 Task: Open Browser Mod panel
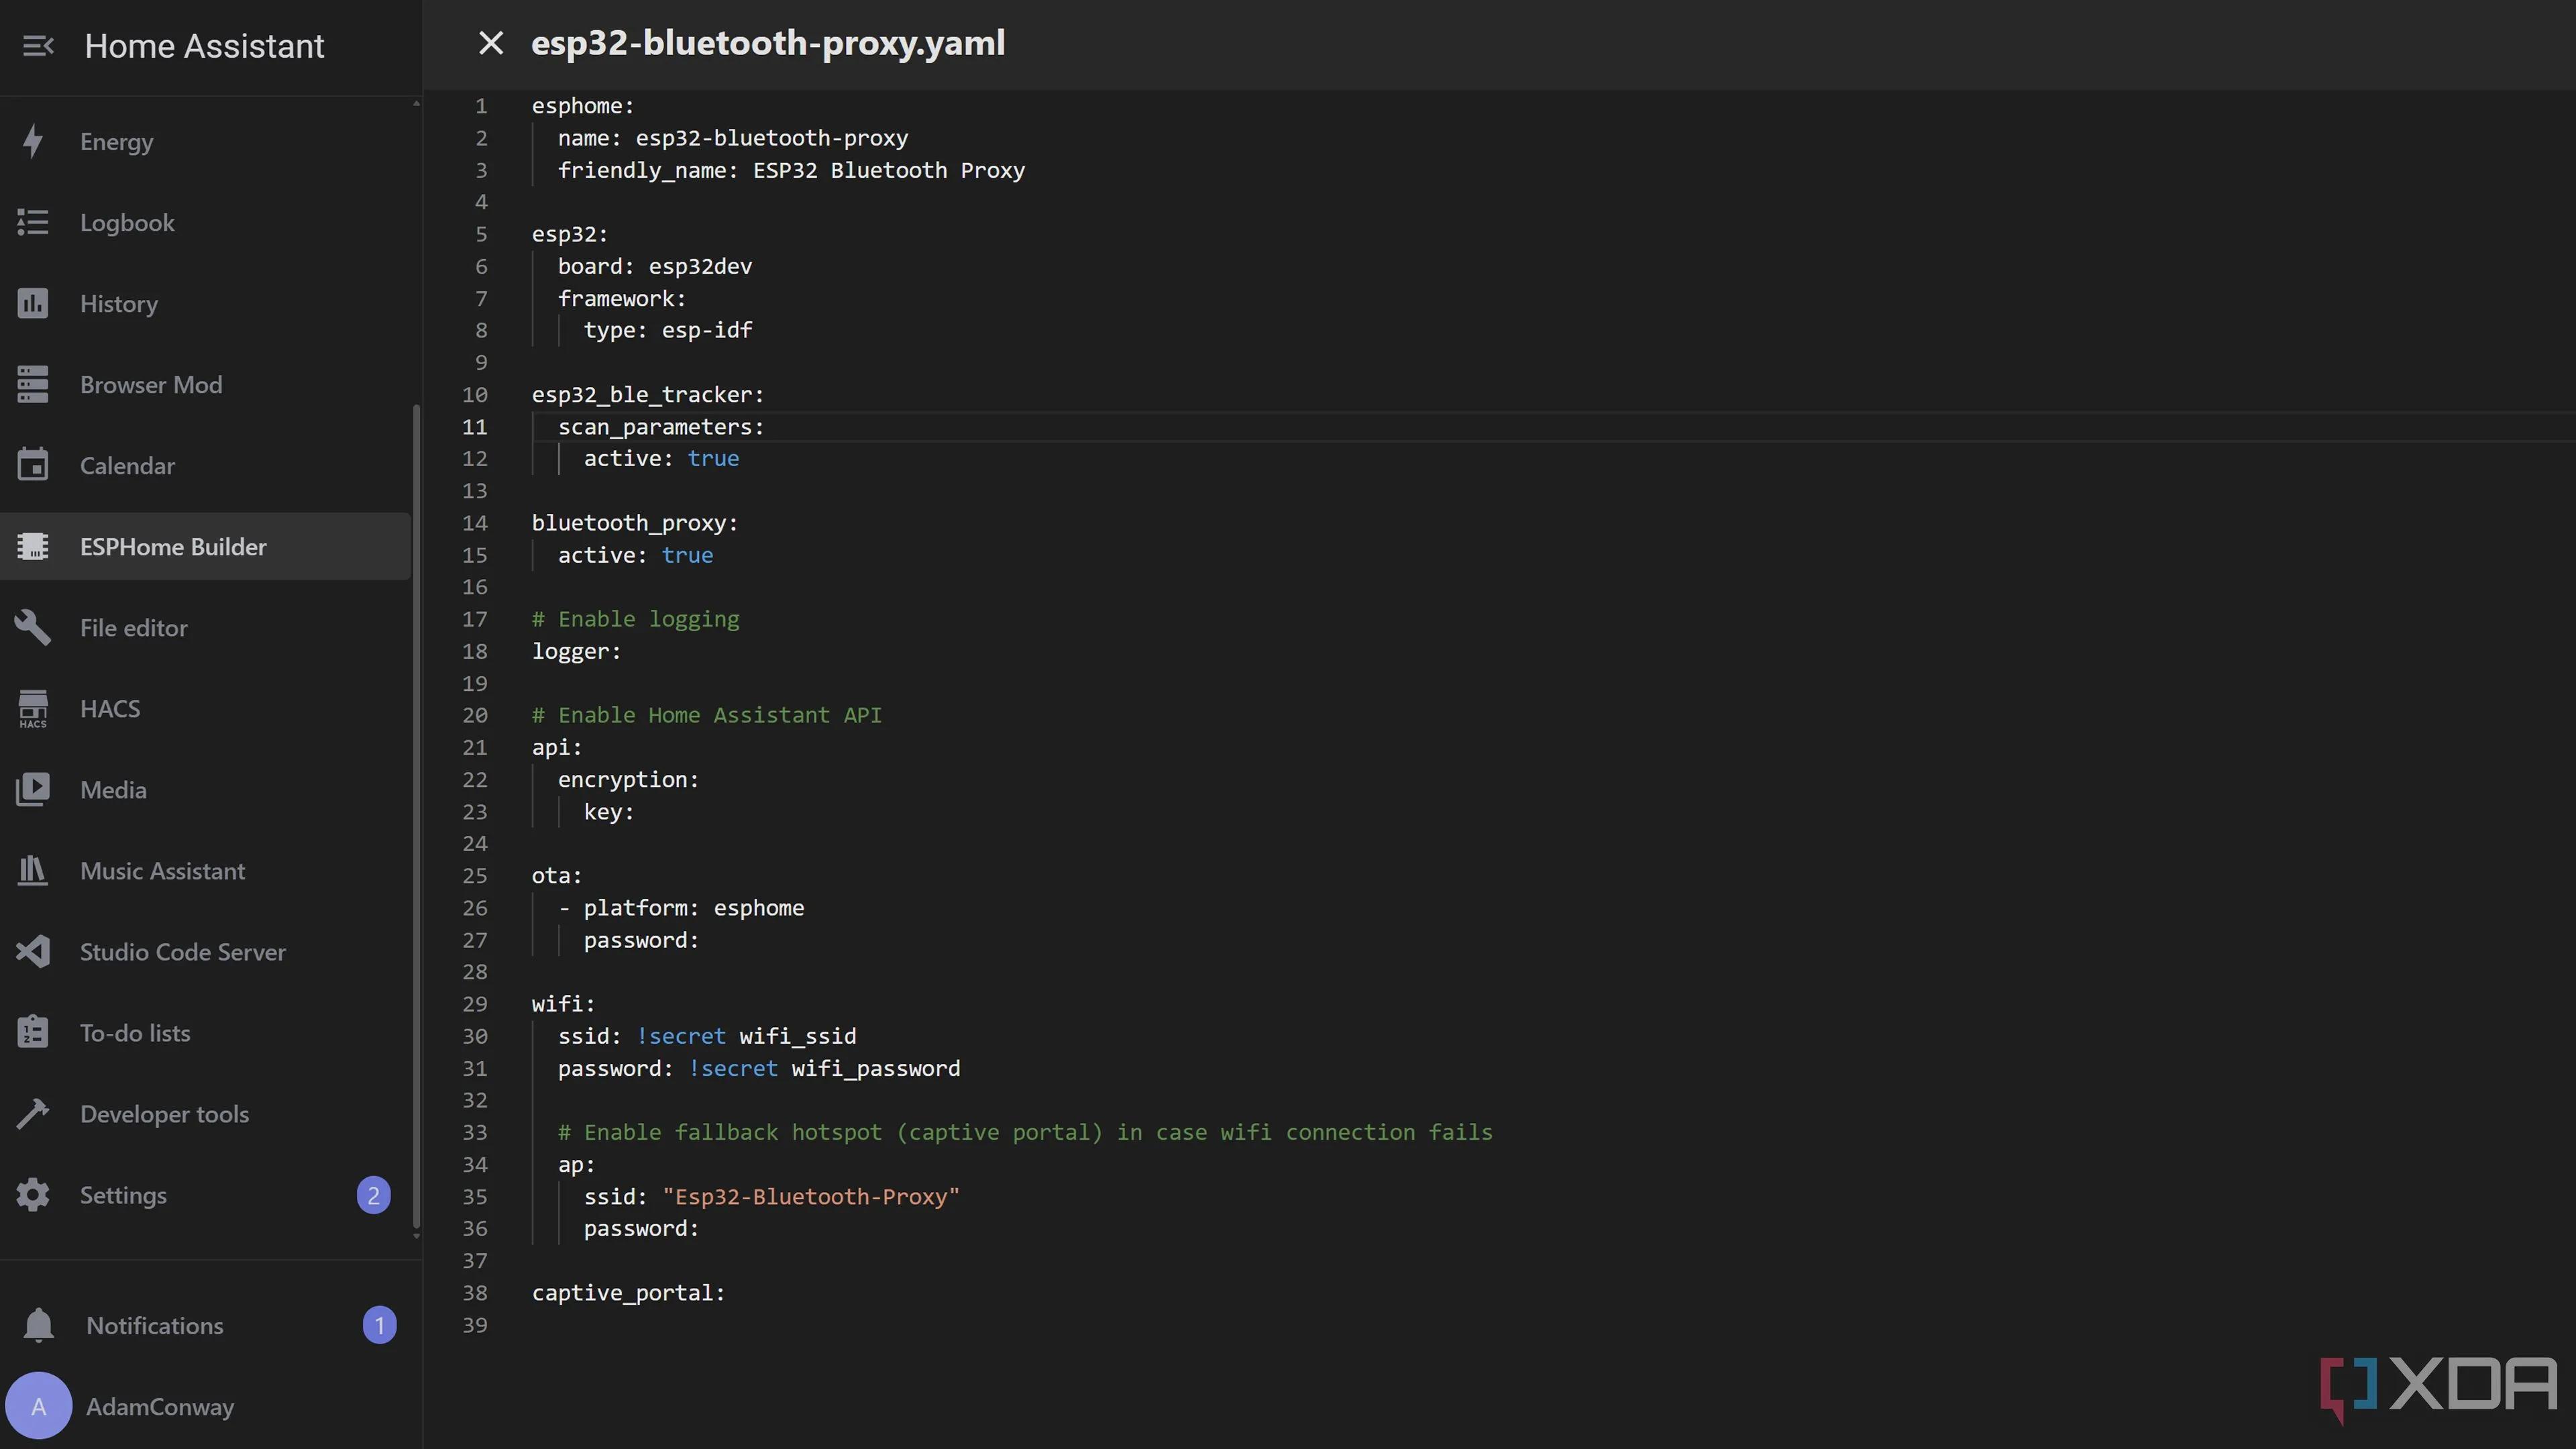205,384
